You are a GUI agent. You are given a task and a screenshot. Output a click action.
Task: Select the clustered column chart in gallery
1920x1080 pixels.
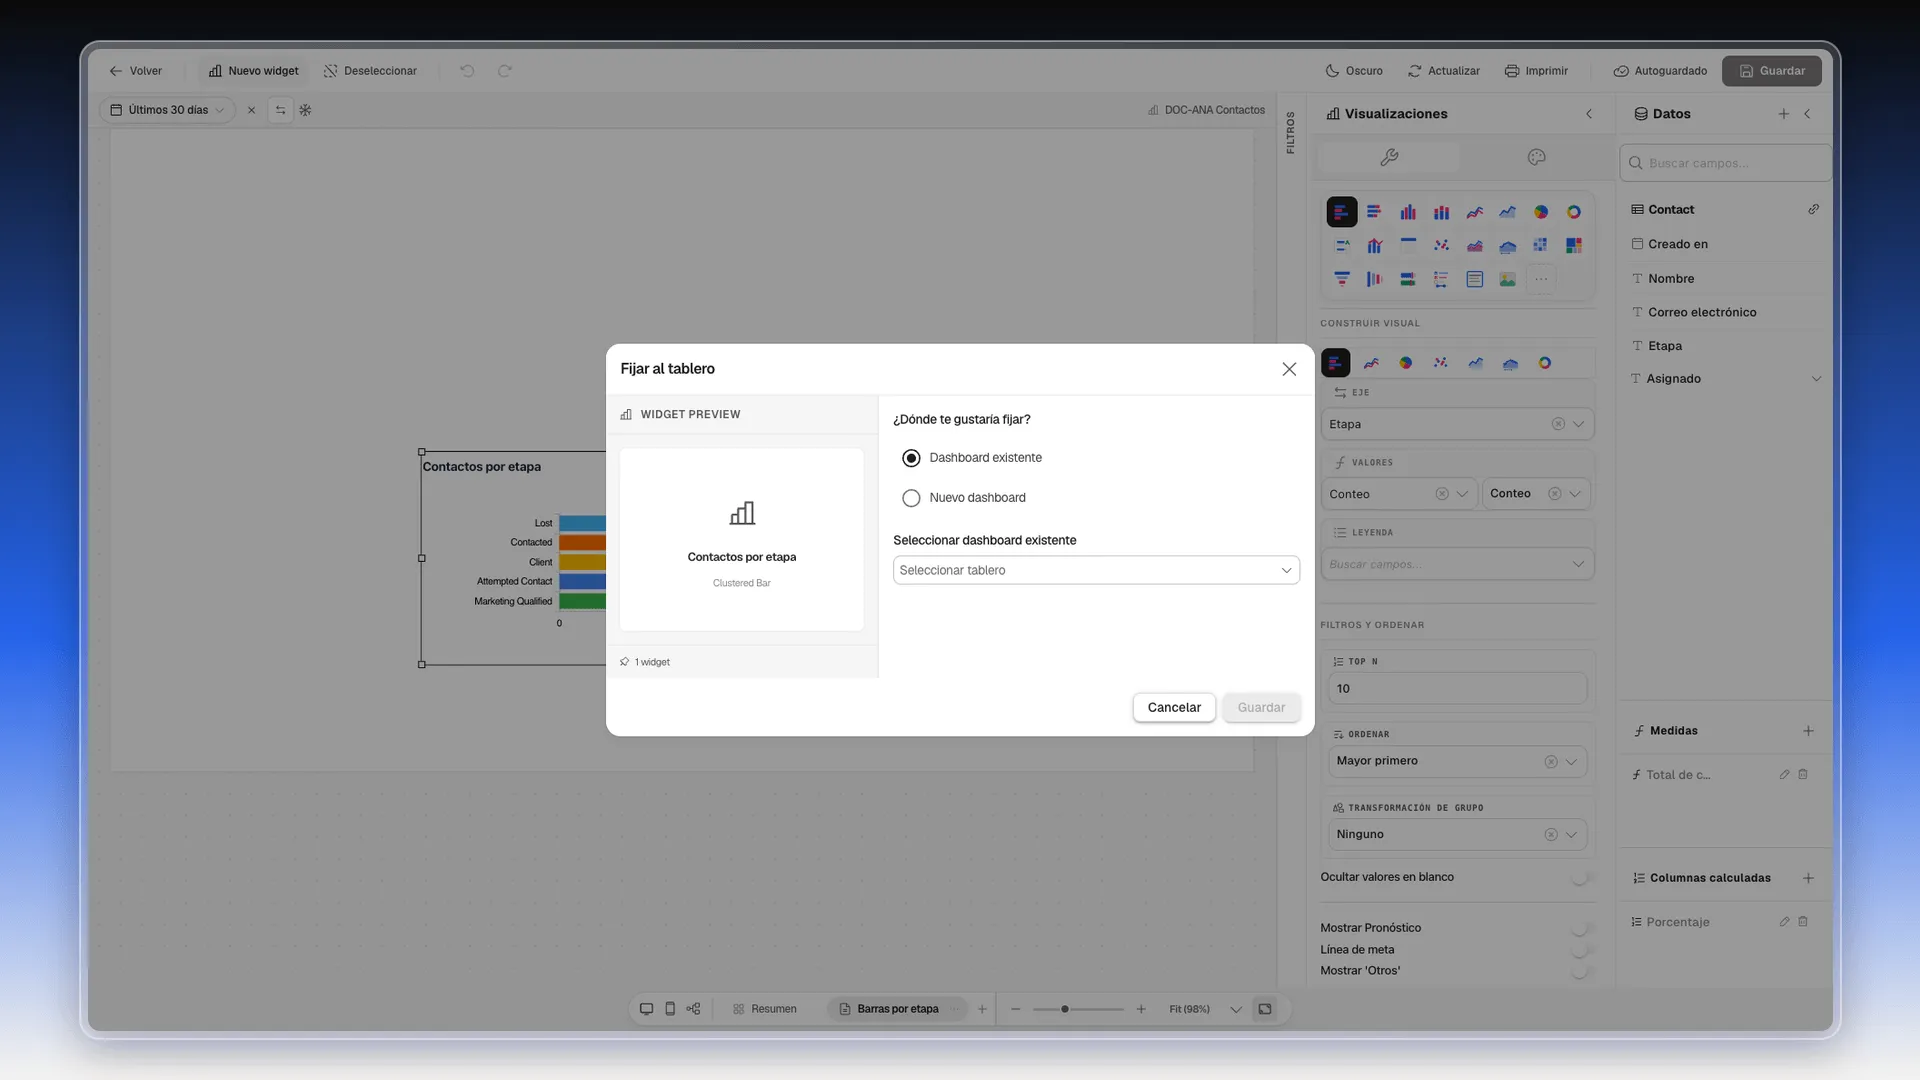pos(1408,212)
